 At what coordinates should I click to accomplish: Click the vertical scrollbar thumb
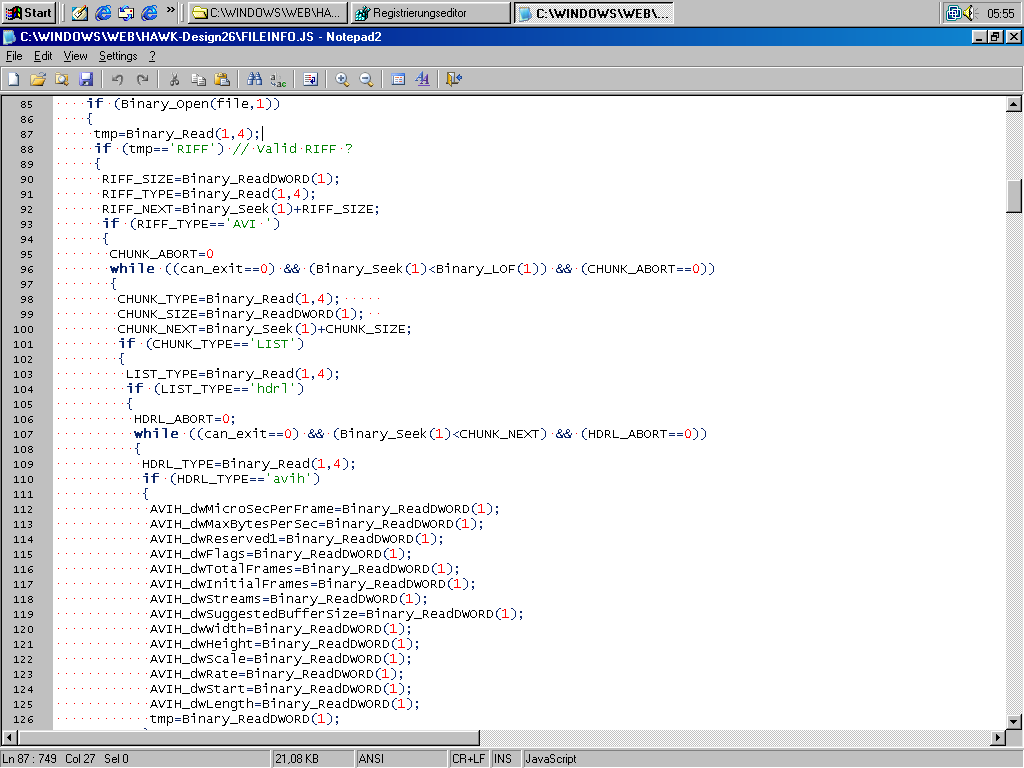coord(1014,196)
